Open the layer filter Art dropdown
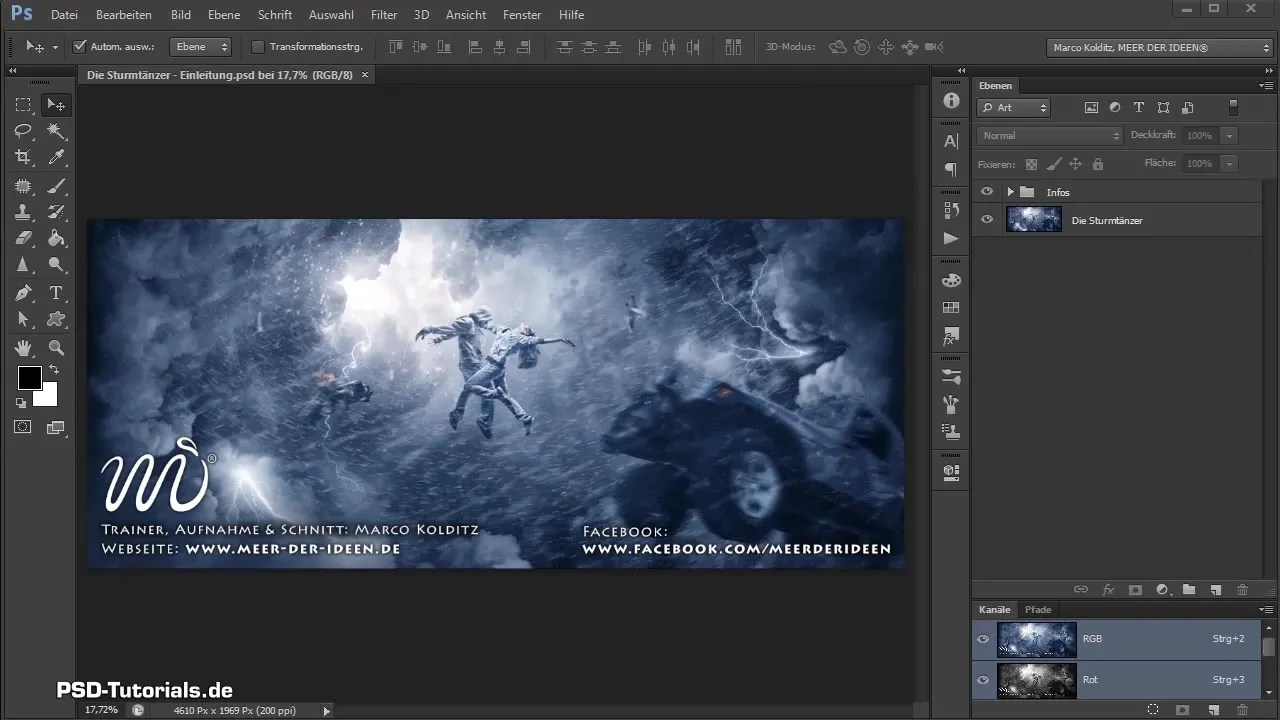The height and width of the screenshot is (720, 1280). click(1014, 108)
